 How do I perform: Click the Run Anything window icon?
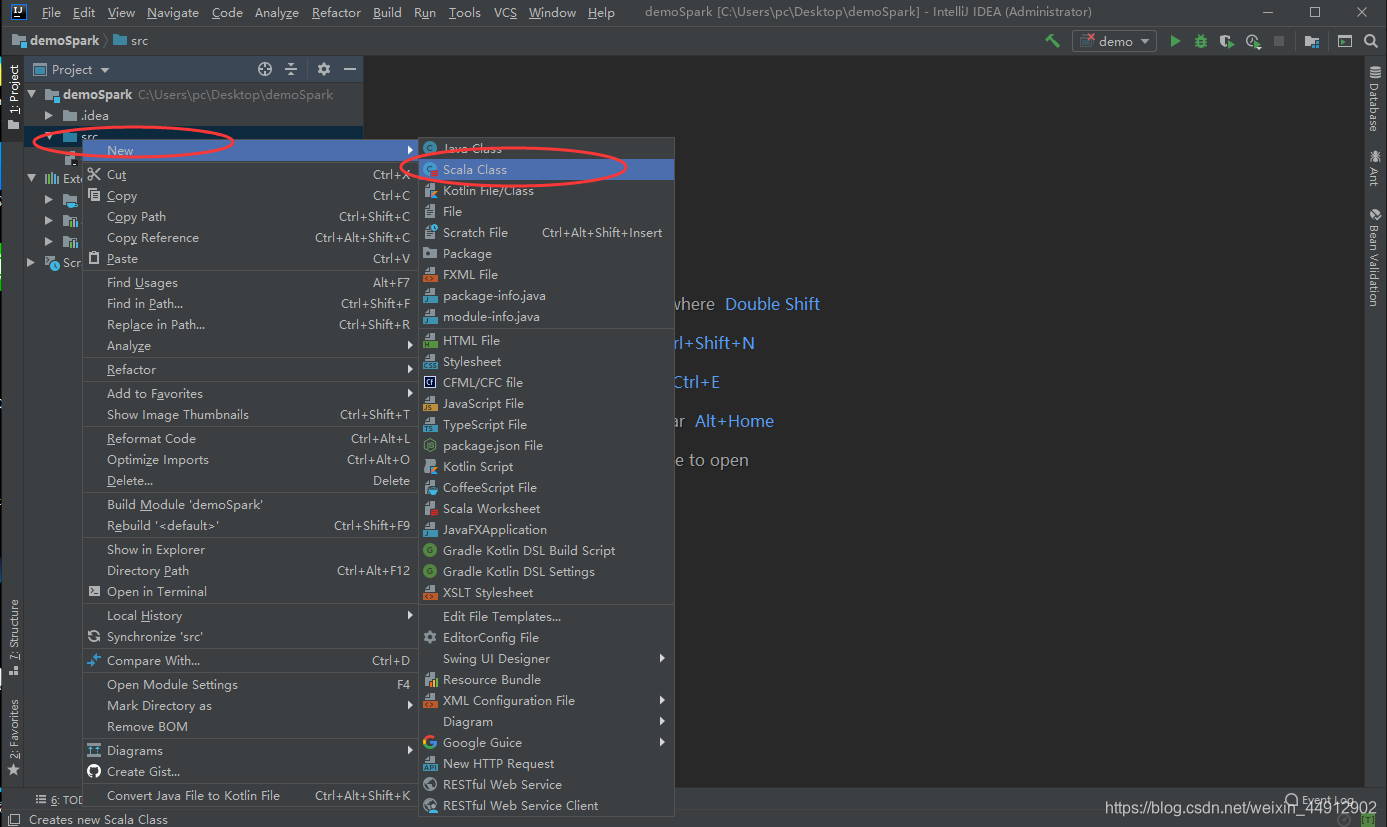[1345, 41]
